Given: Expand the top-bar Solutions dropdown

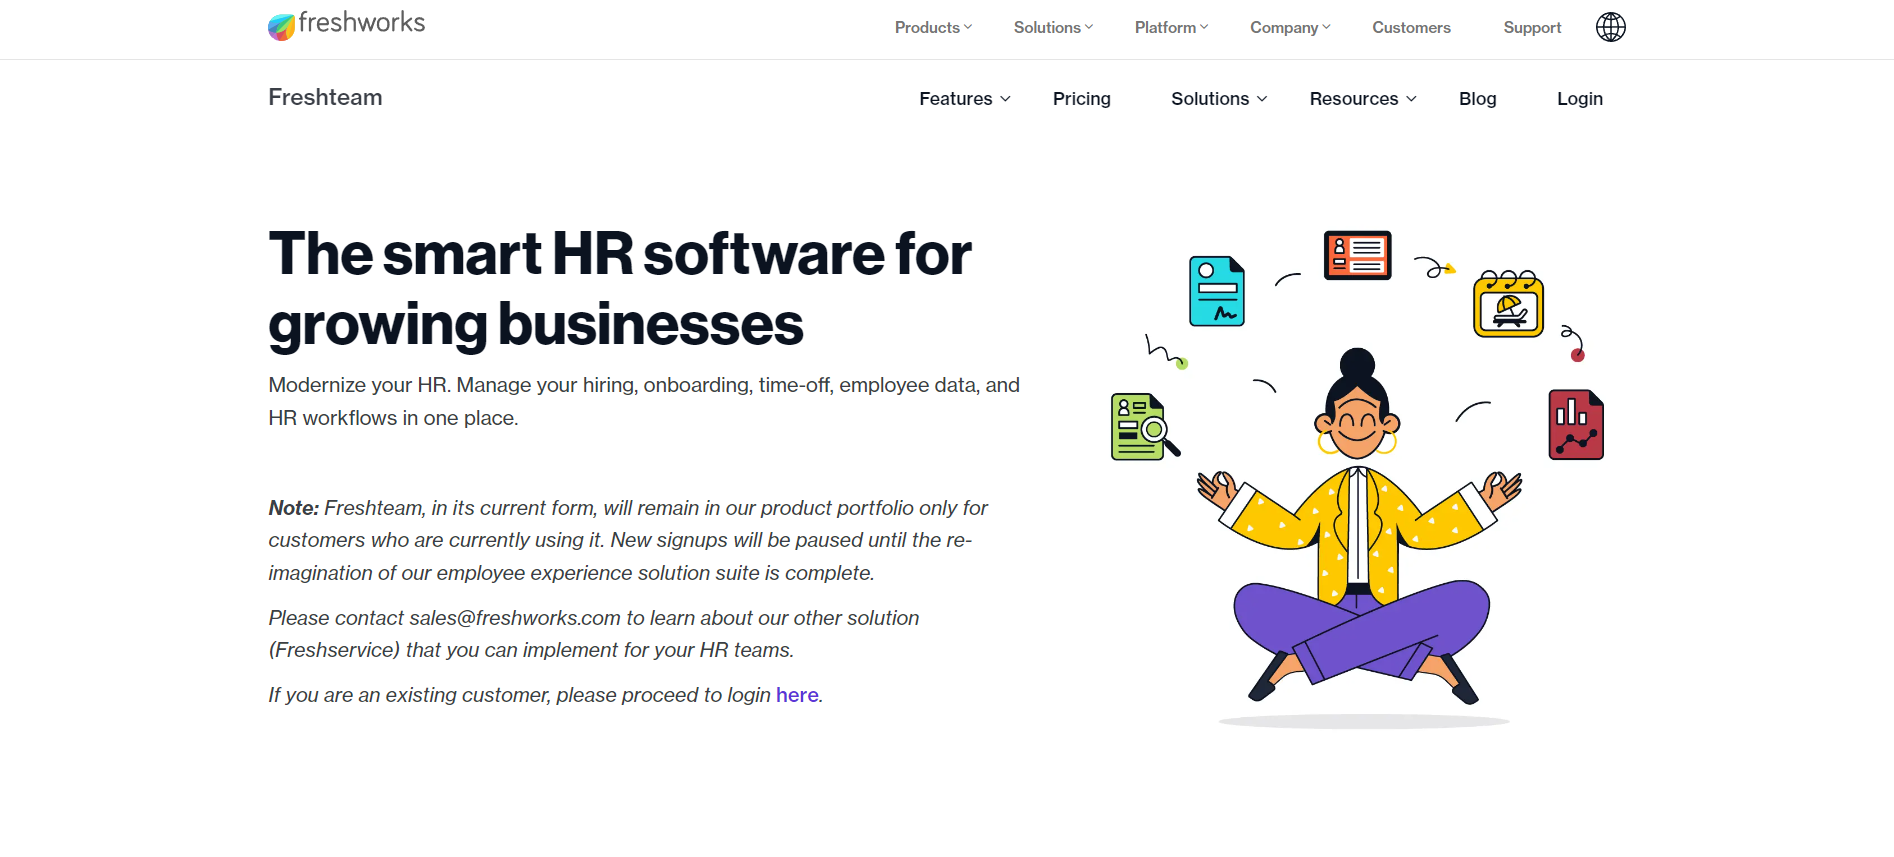Looking at the screenshot, I should tap(1052, 28).
